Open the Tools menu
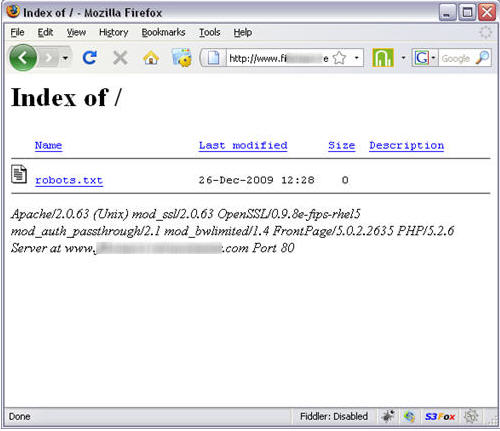 [x=210, y=32]
